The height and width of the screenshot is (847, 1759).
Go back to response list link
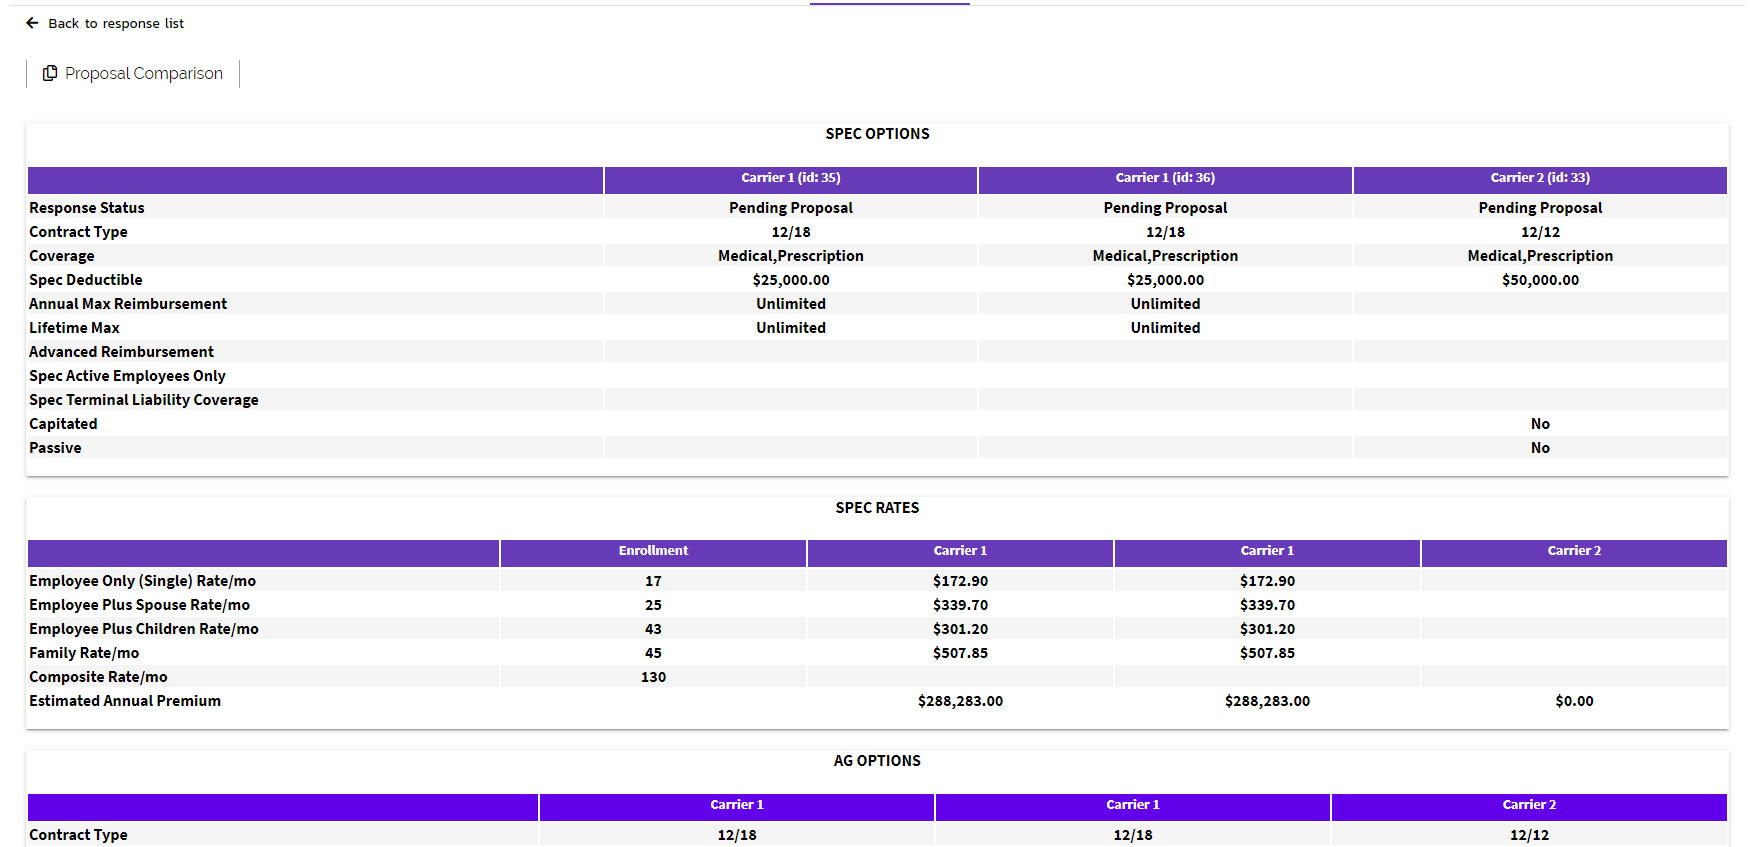click(x=115, y=23)
